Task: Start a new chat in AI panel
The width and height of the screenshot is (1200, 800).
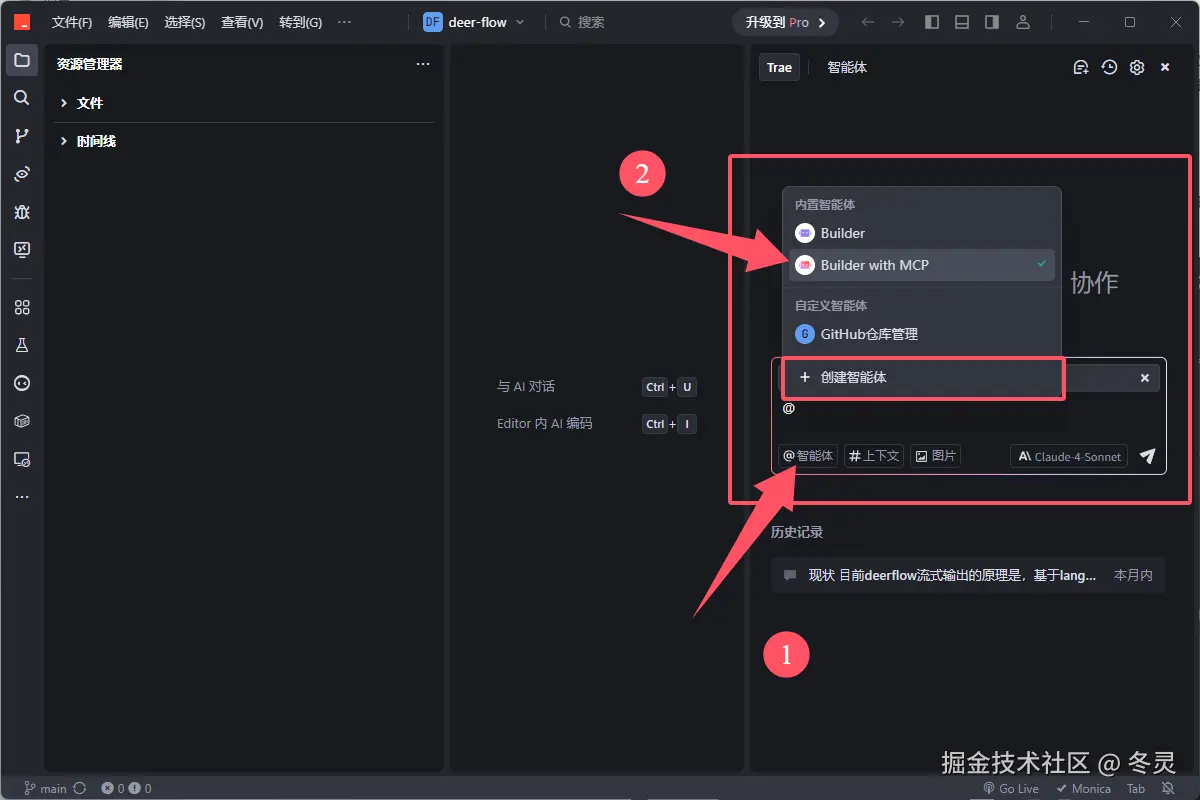Action: coord(1080,67)
